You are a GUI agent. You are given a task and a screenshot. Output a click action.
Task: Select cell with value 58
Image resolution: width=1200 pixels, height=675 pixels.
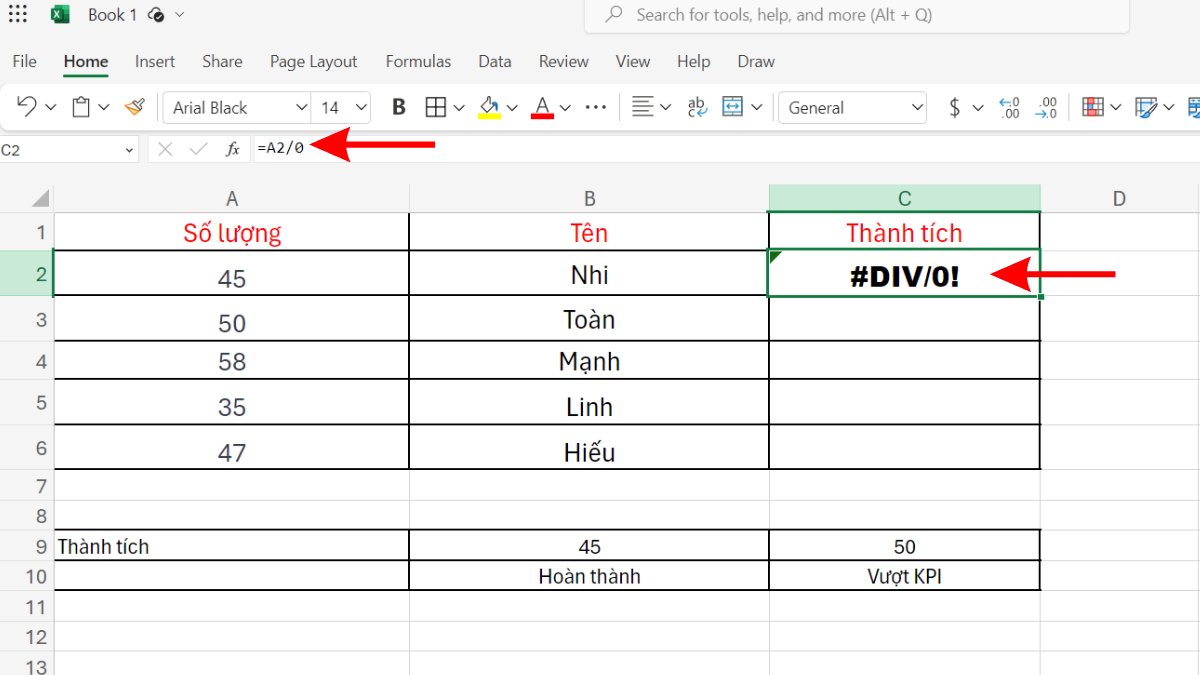pyautogui.click(x=232, y=361)
